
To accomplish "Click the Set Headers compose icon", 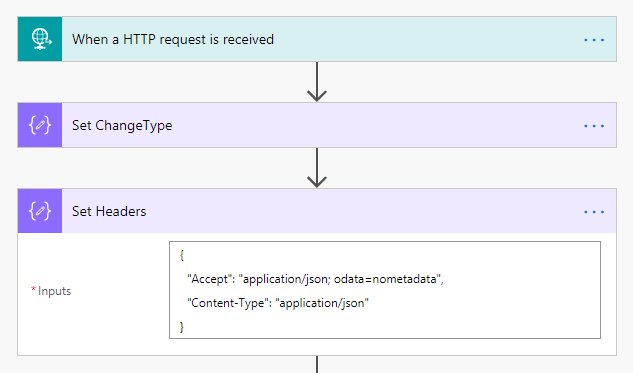I will [x=40, y=211].
